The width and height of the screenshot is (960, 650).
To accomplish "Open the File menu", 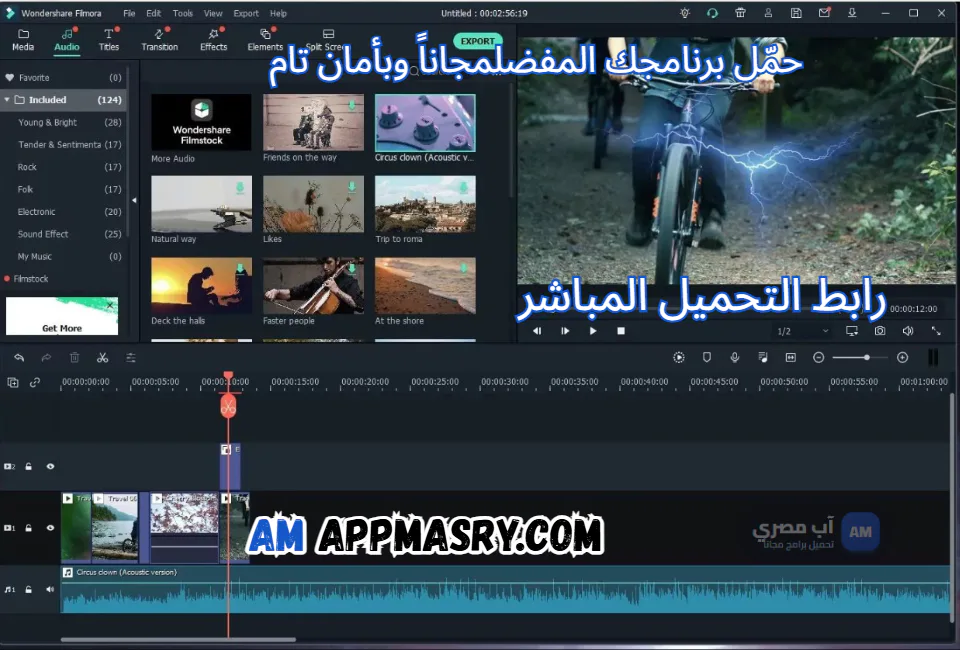I will pos(129,13).
